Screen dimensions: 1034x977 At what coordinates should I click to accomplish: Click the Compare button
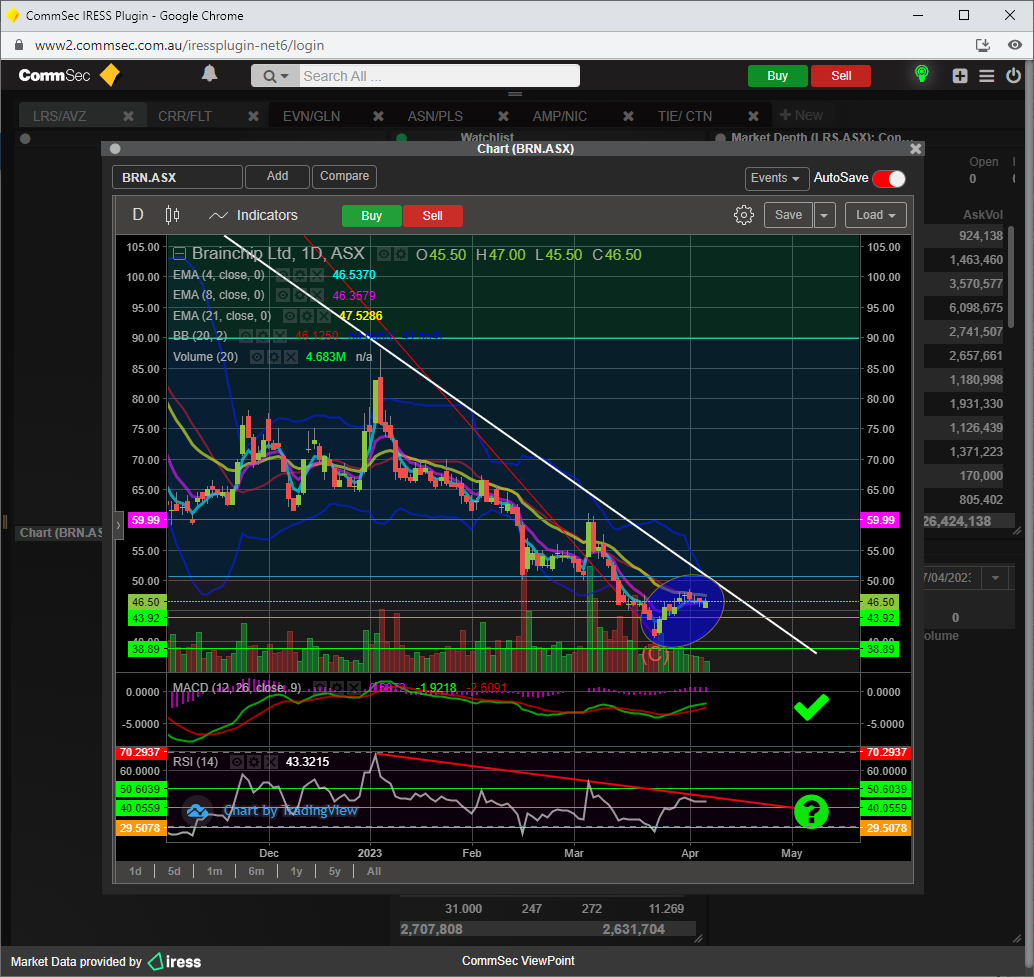pyautogui.click(x=344, y=177)
